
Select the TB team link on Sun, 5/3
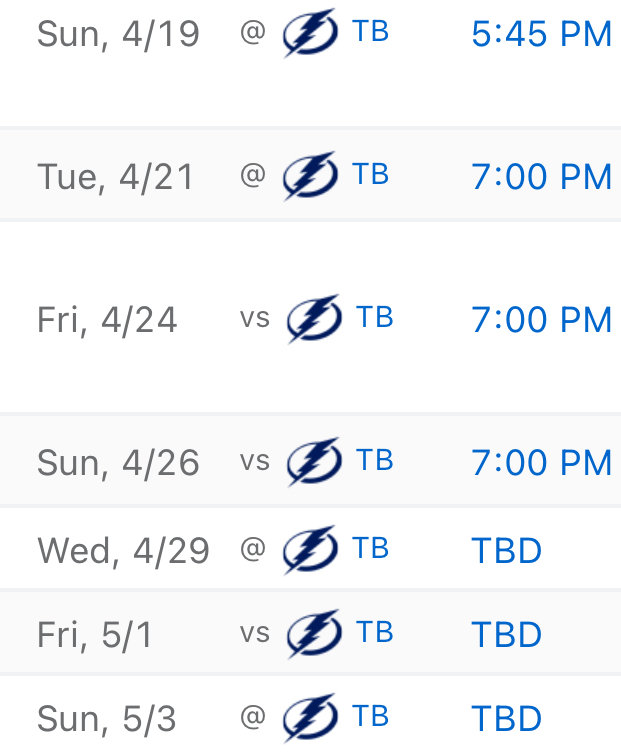pyautogui.click(x=370, y=716)
